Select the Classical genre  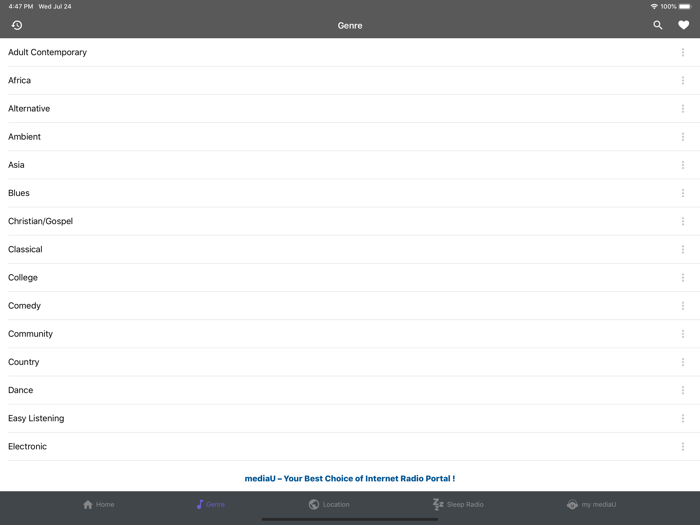[350, 249]
